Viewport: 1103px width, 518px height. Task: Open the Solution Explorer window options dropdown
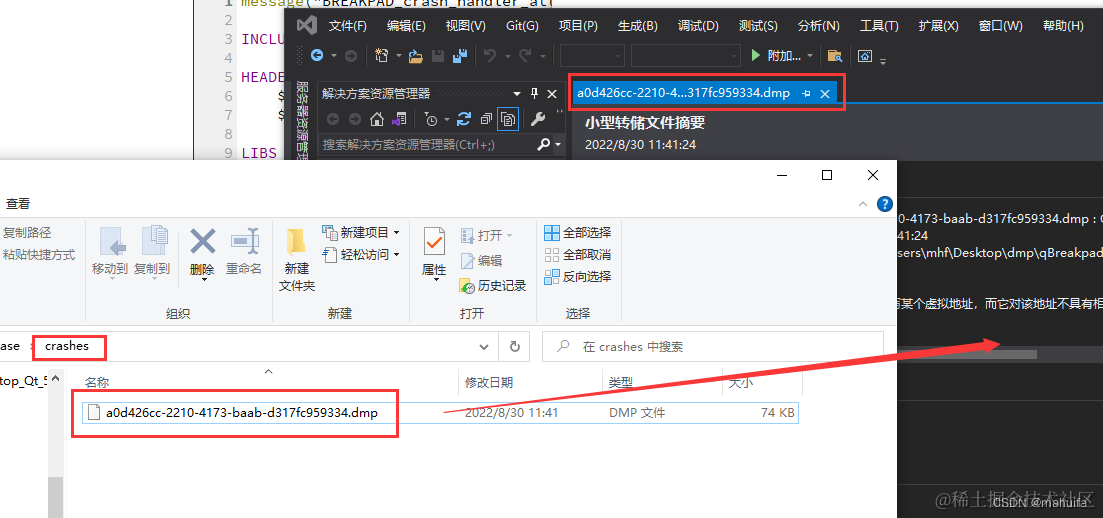517,94
